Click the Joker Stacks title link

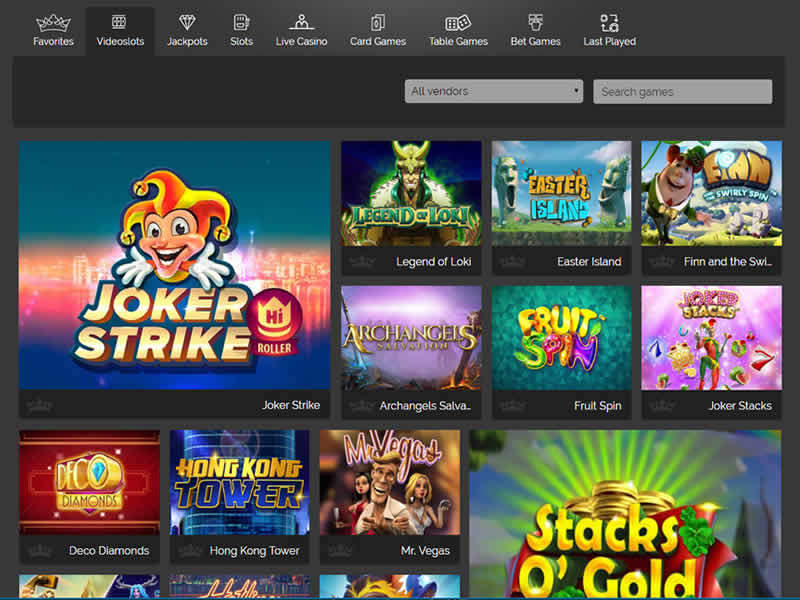coord(740,406)
